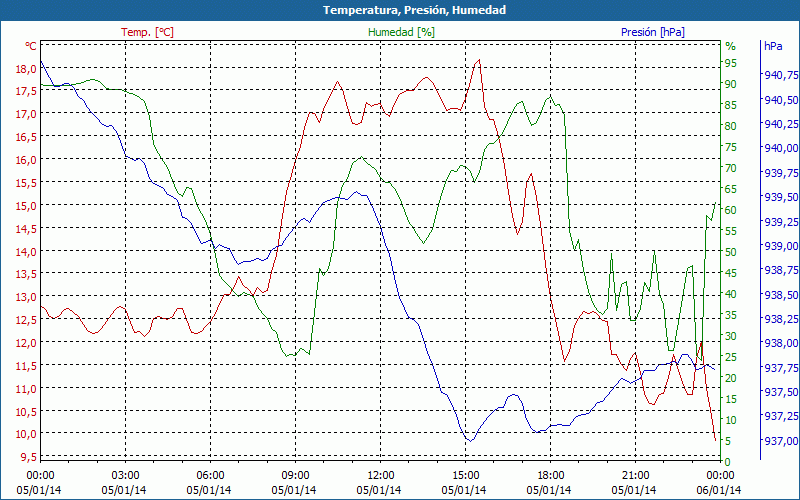Image resolution: width=800 pixels, height=500 pixels.
Task: Click the humidity axis value '10'
Action: (731, 420)
